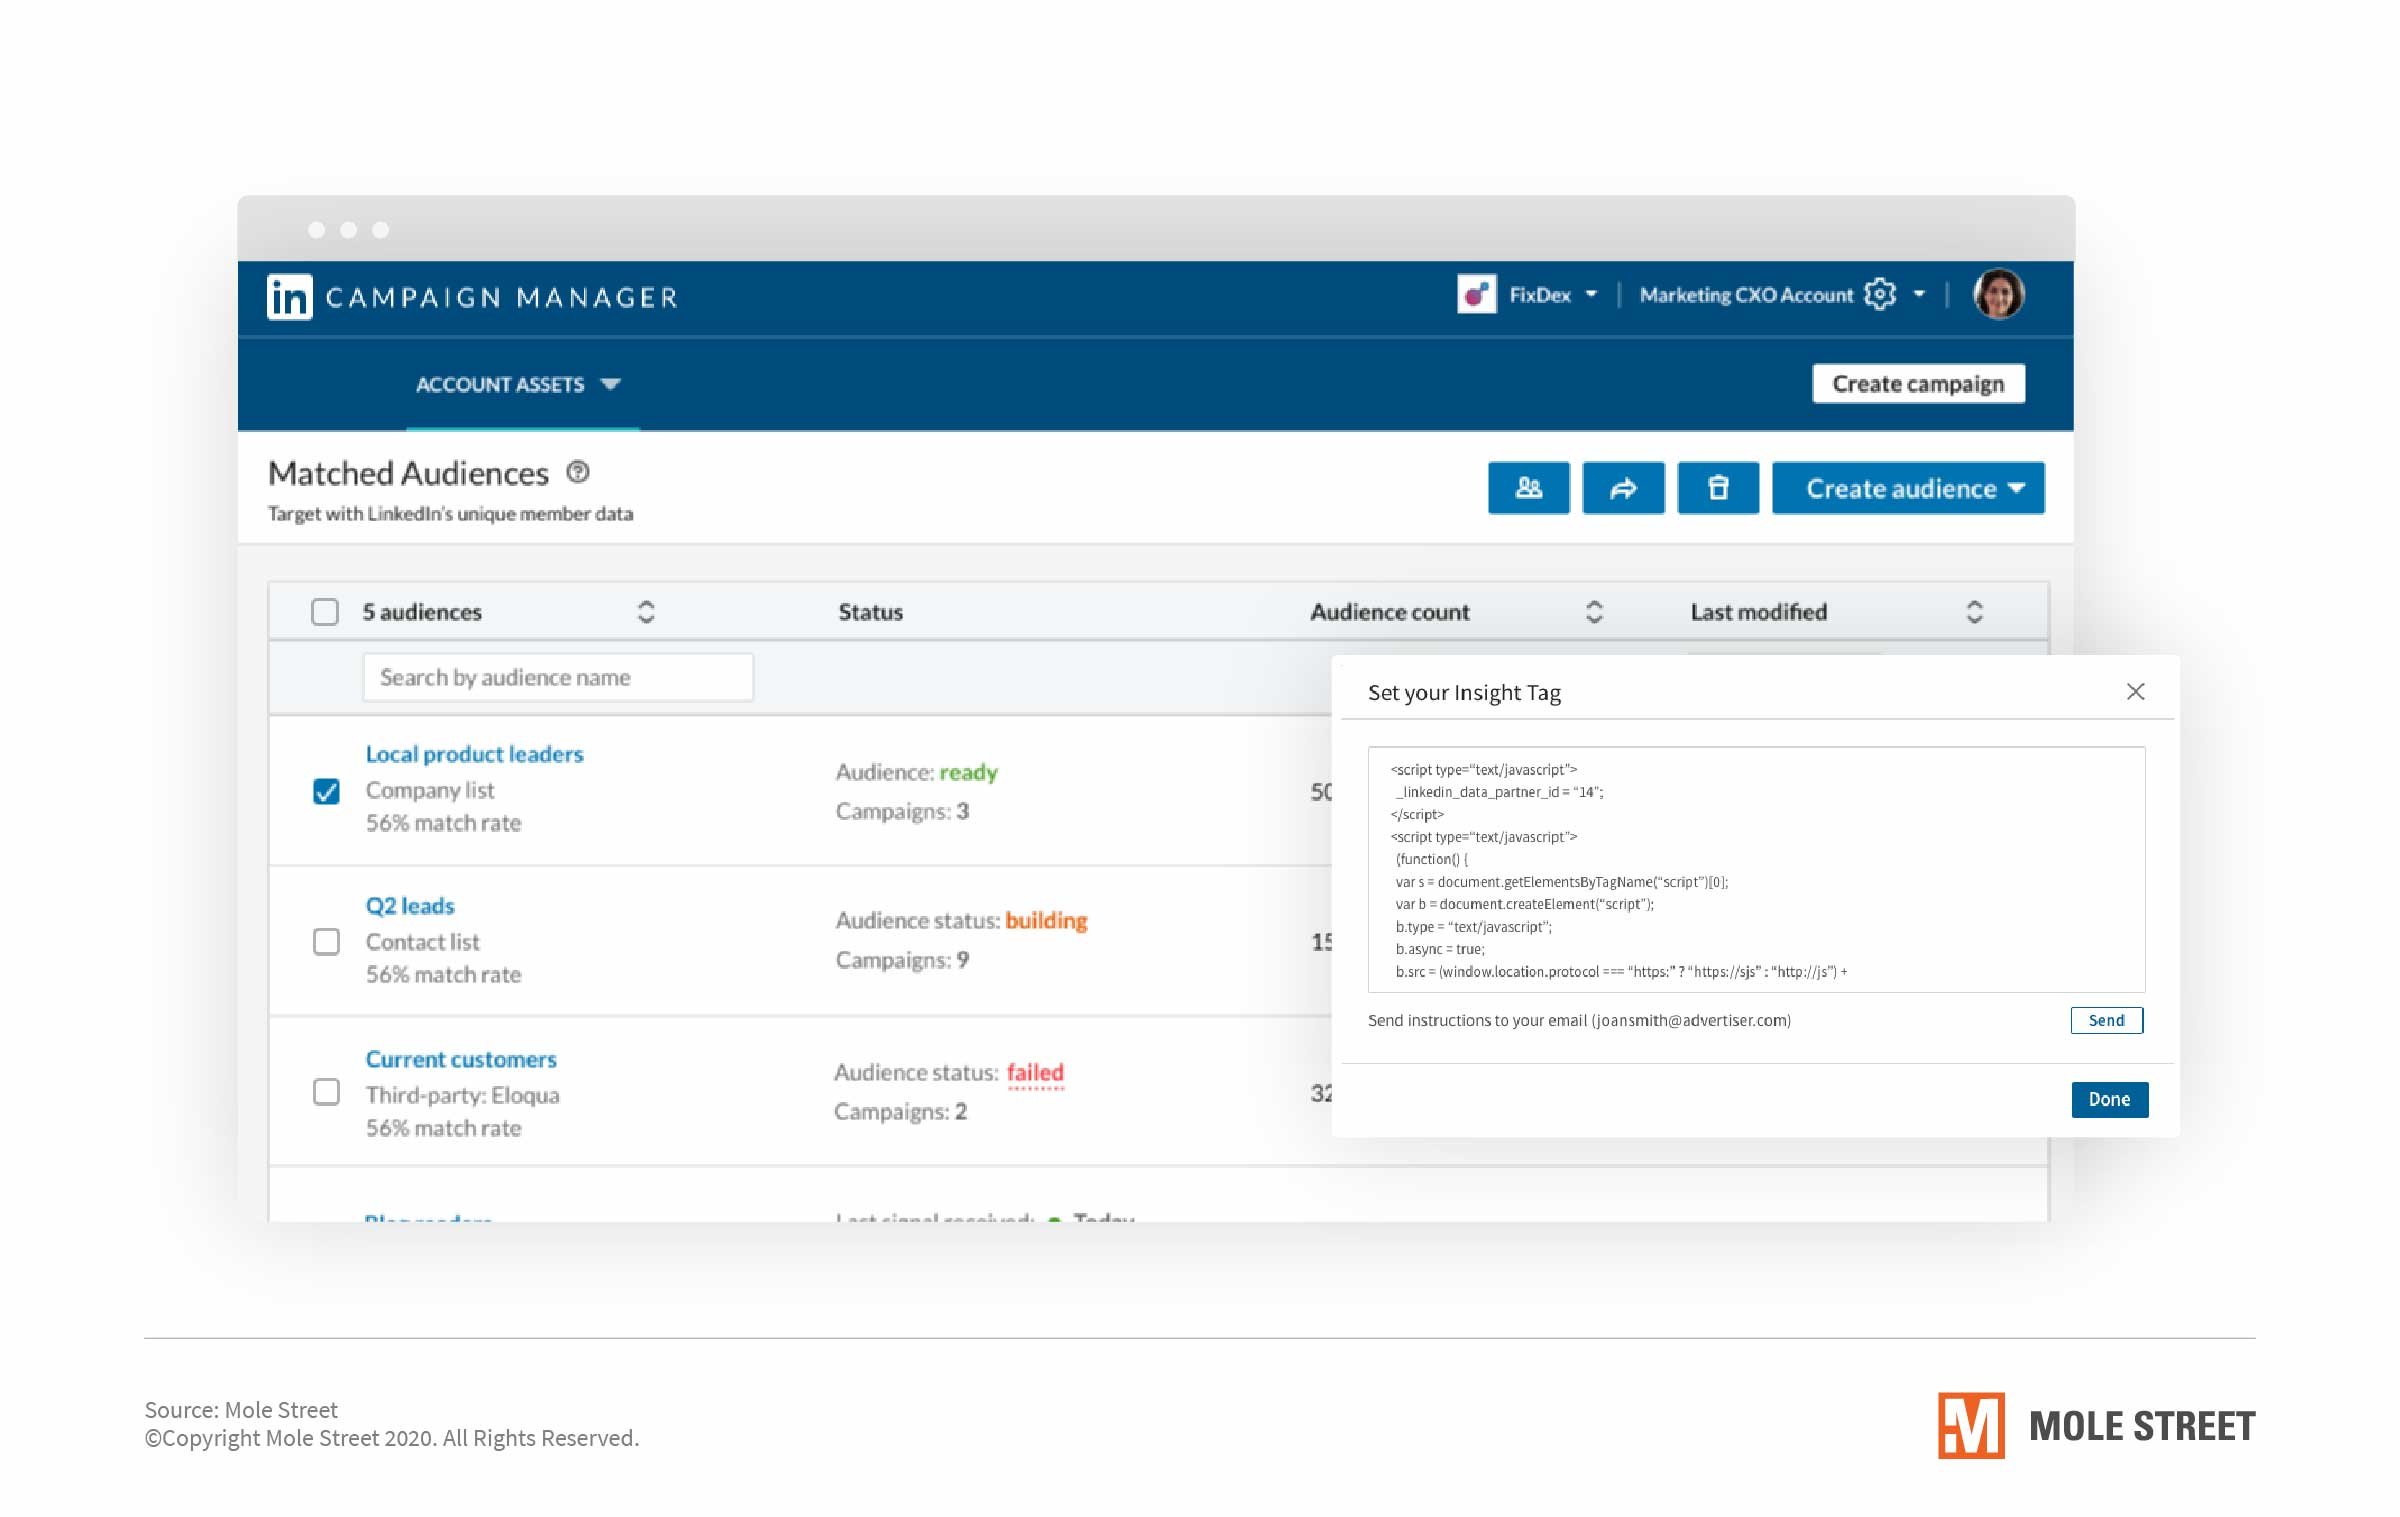Expand the Marketing CXO Account dropdown arrow
Screen dimensions: 2400x1517
point(1919,294)
